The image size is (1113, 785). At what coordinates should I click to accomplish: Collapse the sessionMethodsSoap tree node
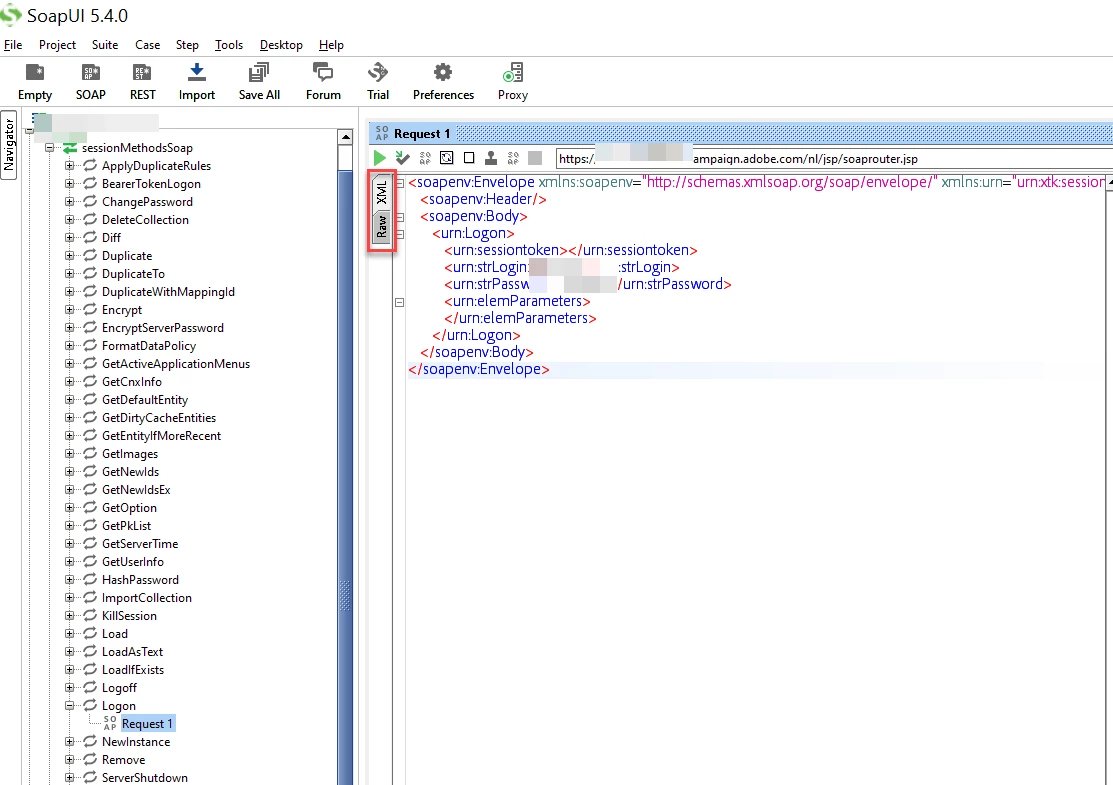pyautogui.click(x=49, y=148)
